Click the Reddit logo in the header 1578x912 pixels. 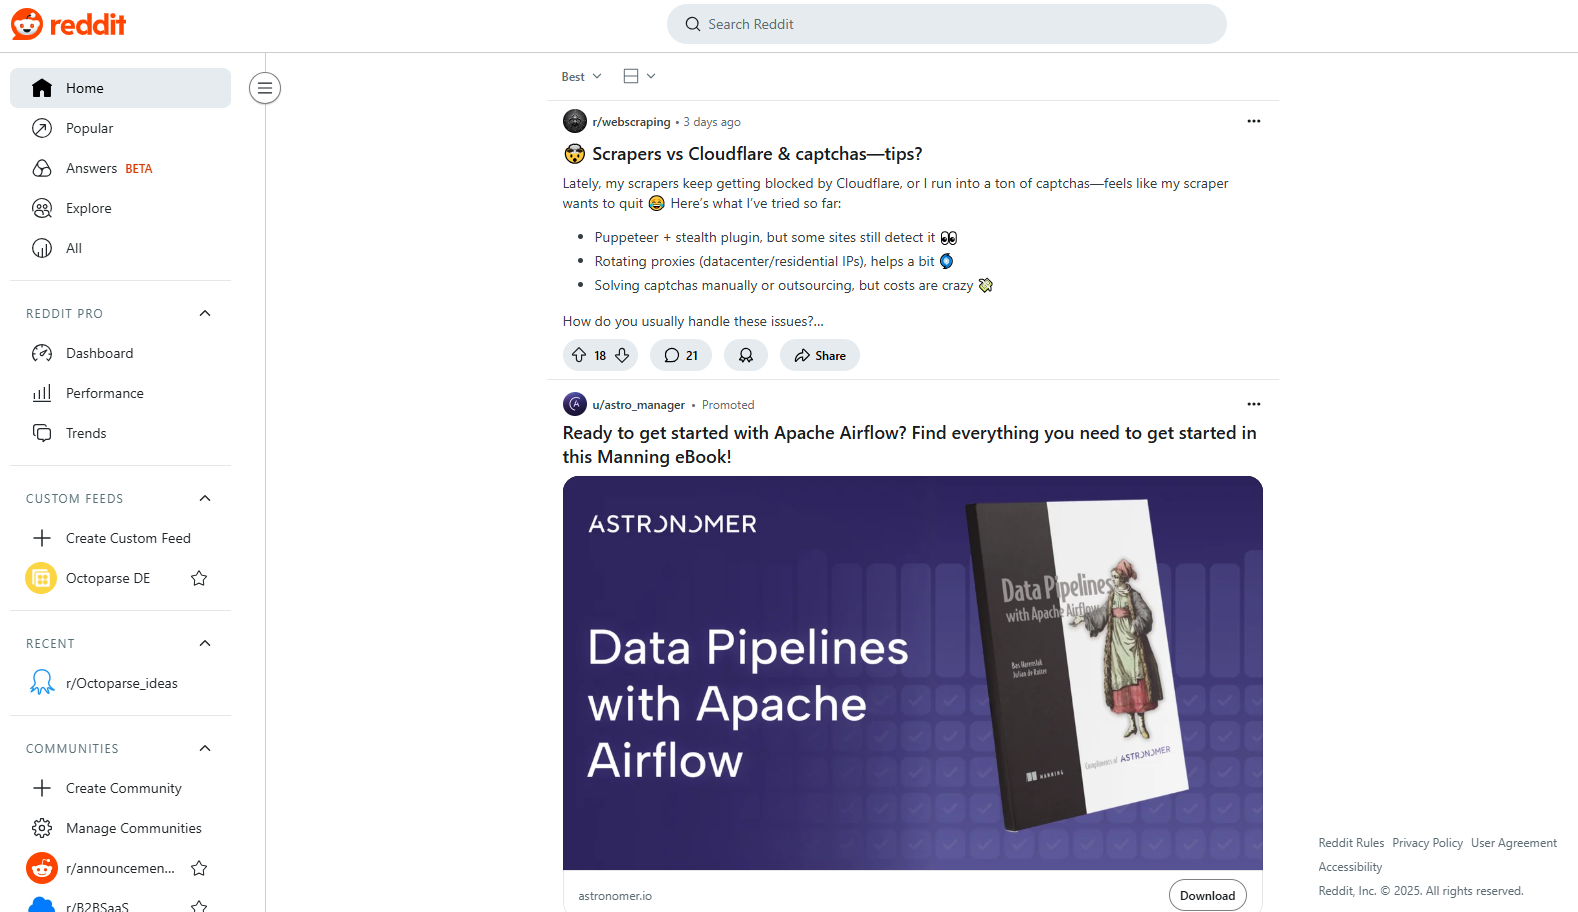(68, 24)
